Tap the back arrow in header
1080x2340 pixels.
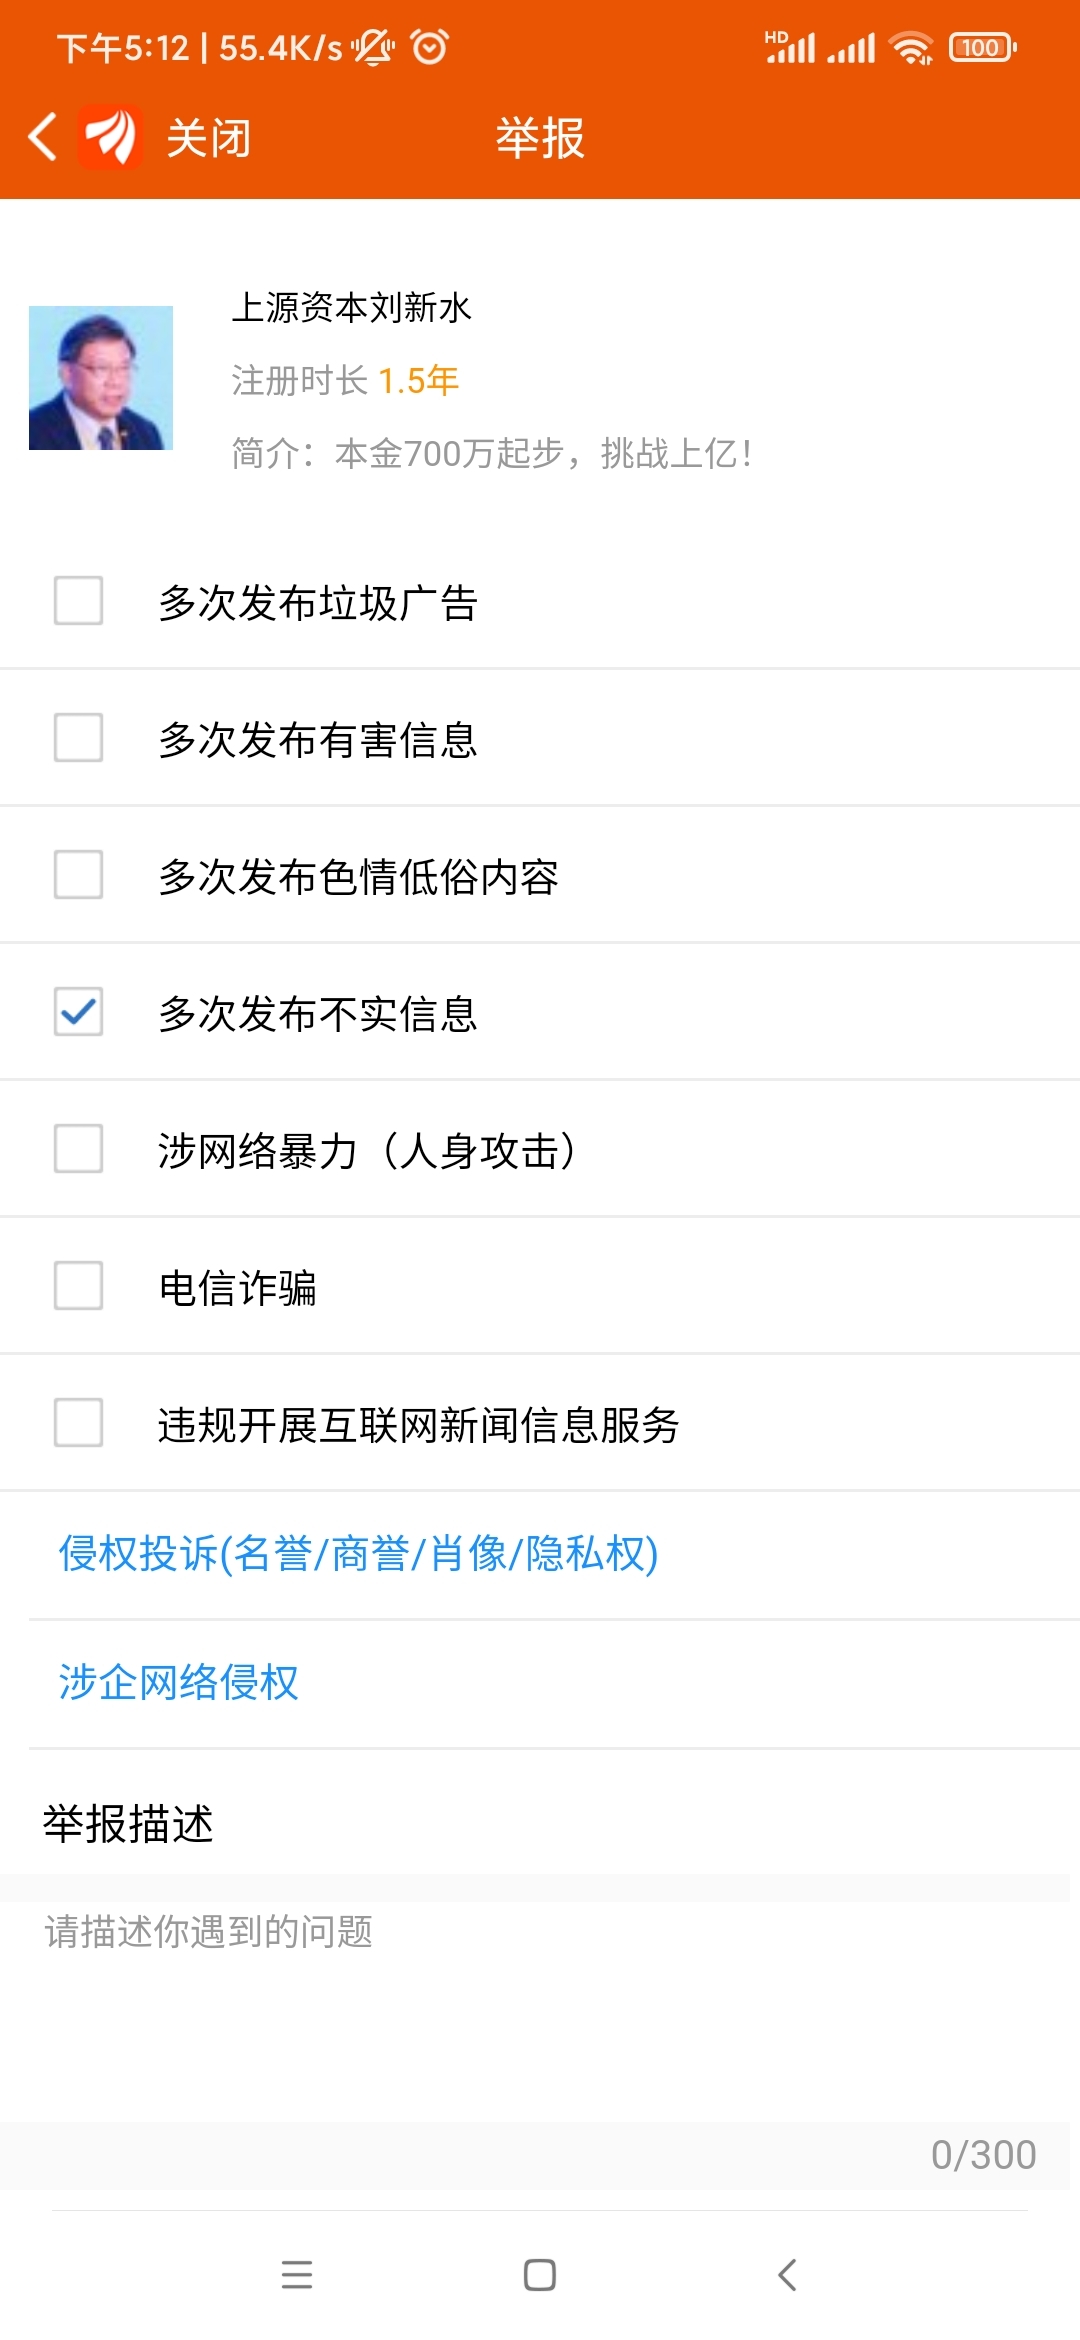click(42, 137)
